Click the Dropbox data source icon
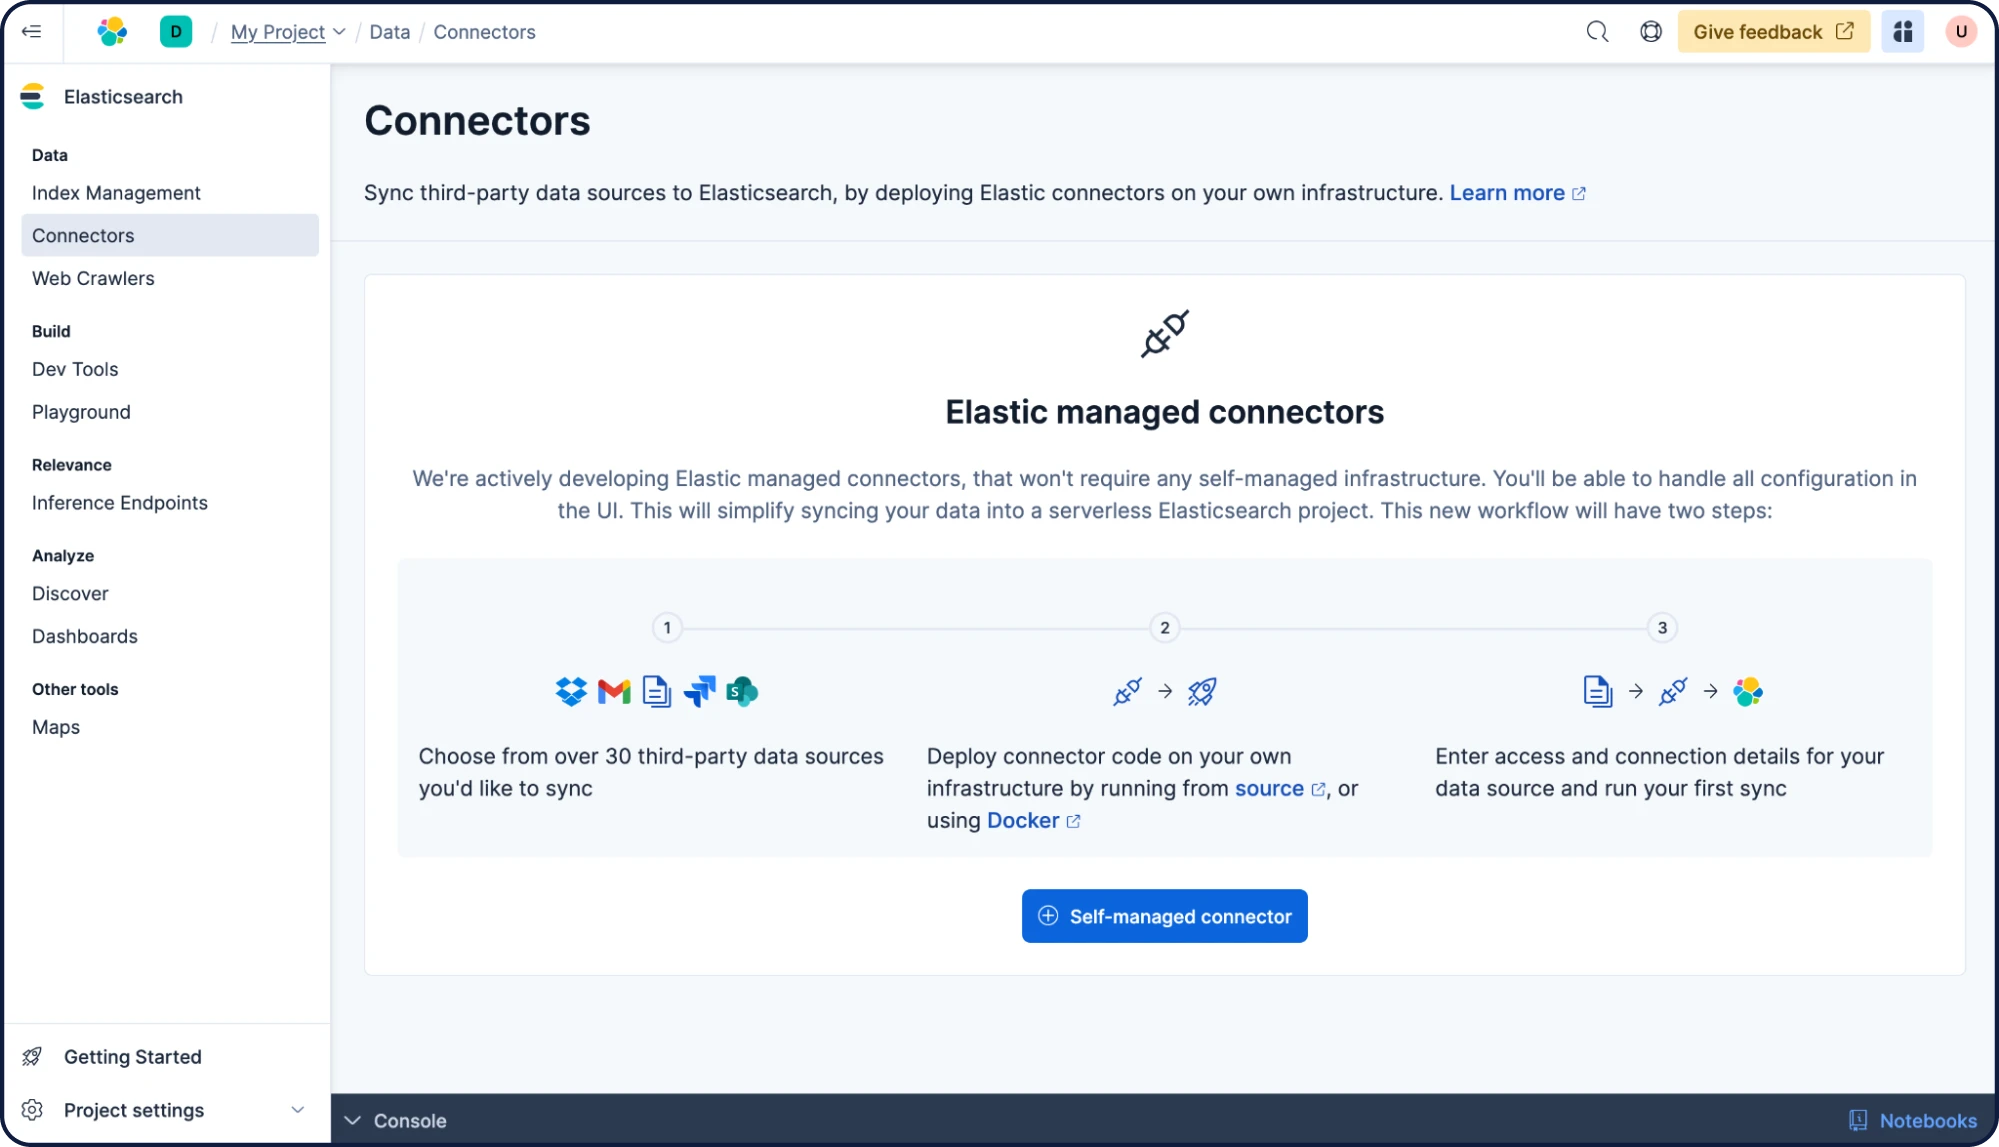The width and height of the screenshot is (1999, 1147). tap(571, 691)
